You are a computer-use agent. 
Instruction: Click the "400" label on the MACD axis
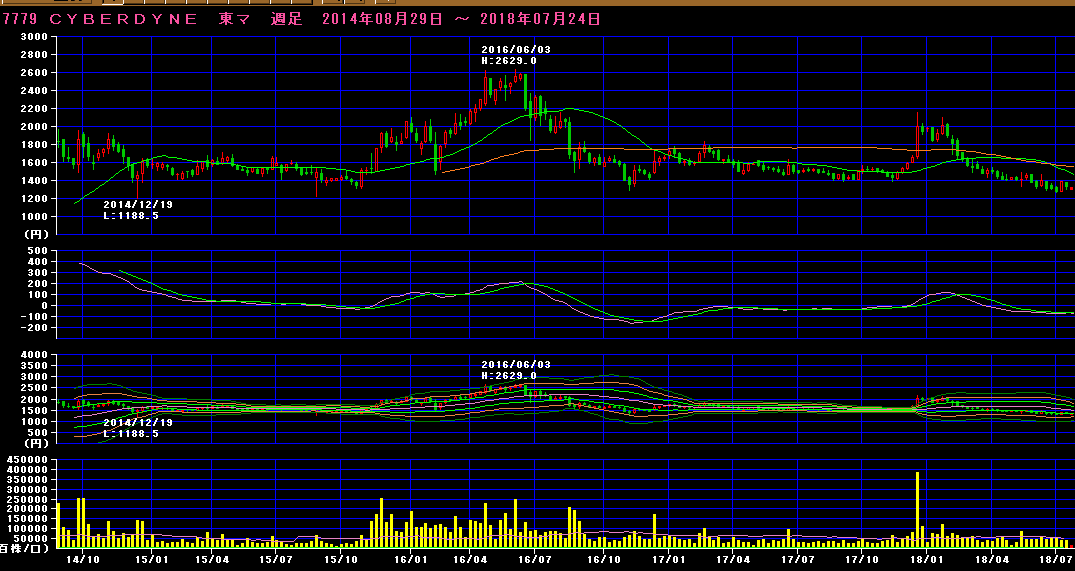tap(38, 261)
